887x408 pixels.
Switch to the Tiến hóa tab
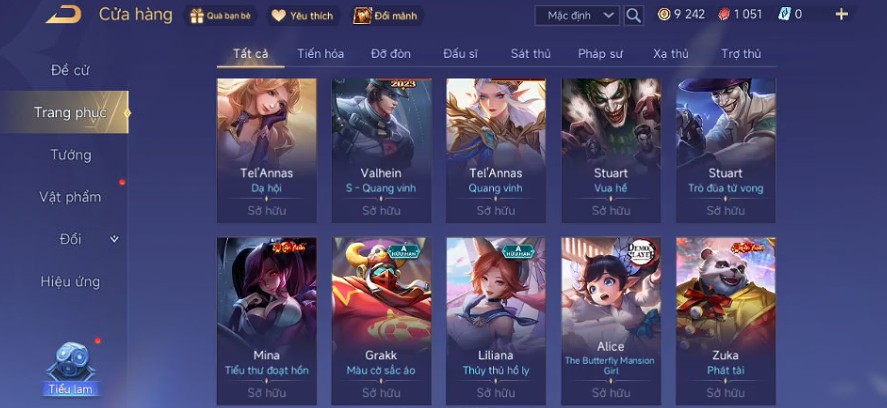tap(321, 54)
